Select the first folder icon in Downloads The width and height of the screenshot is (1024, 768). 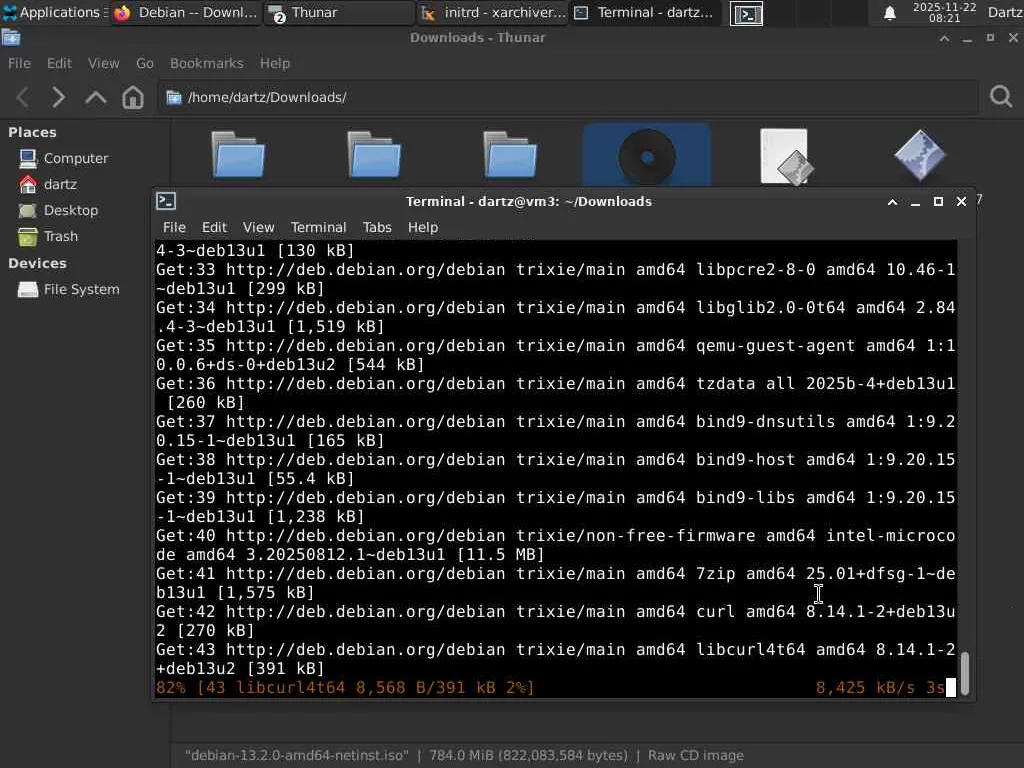click(238, 155)
